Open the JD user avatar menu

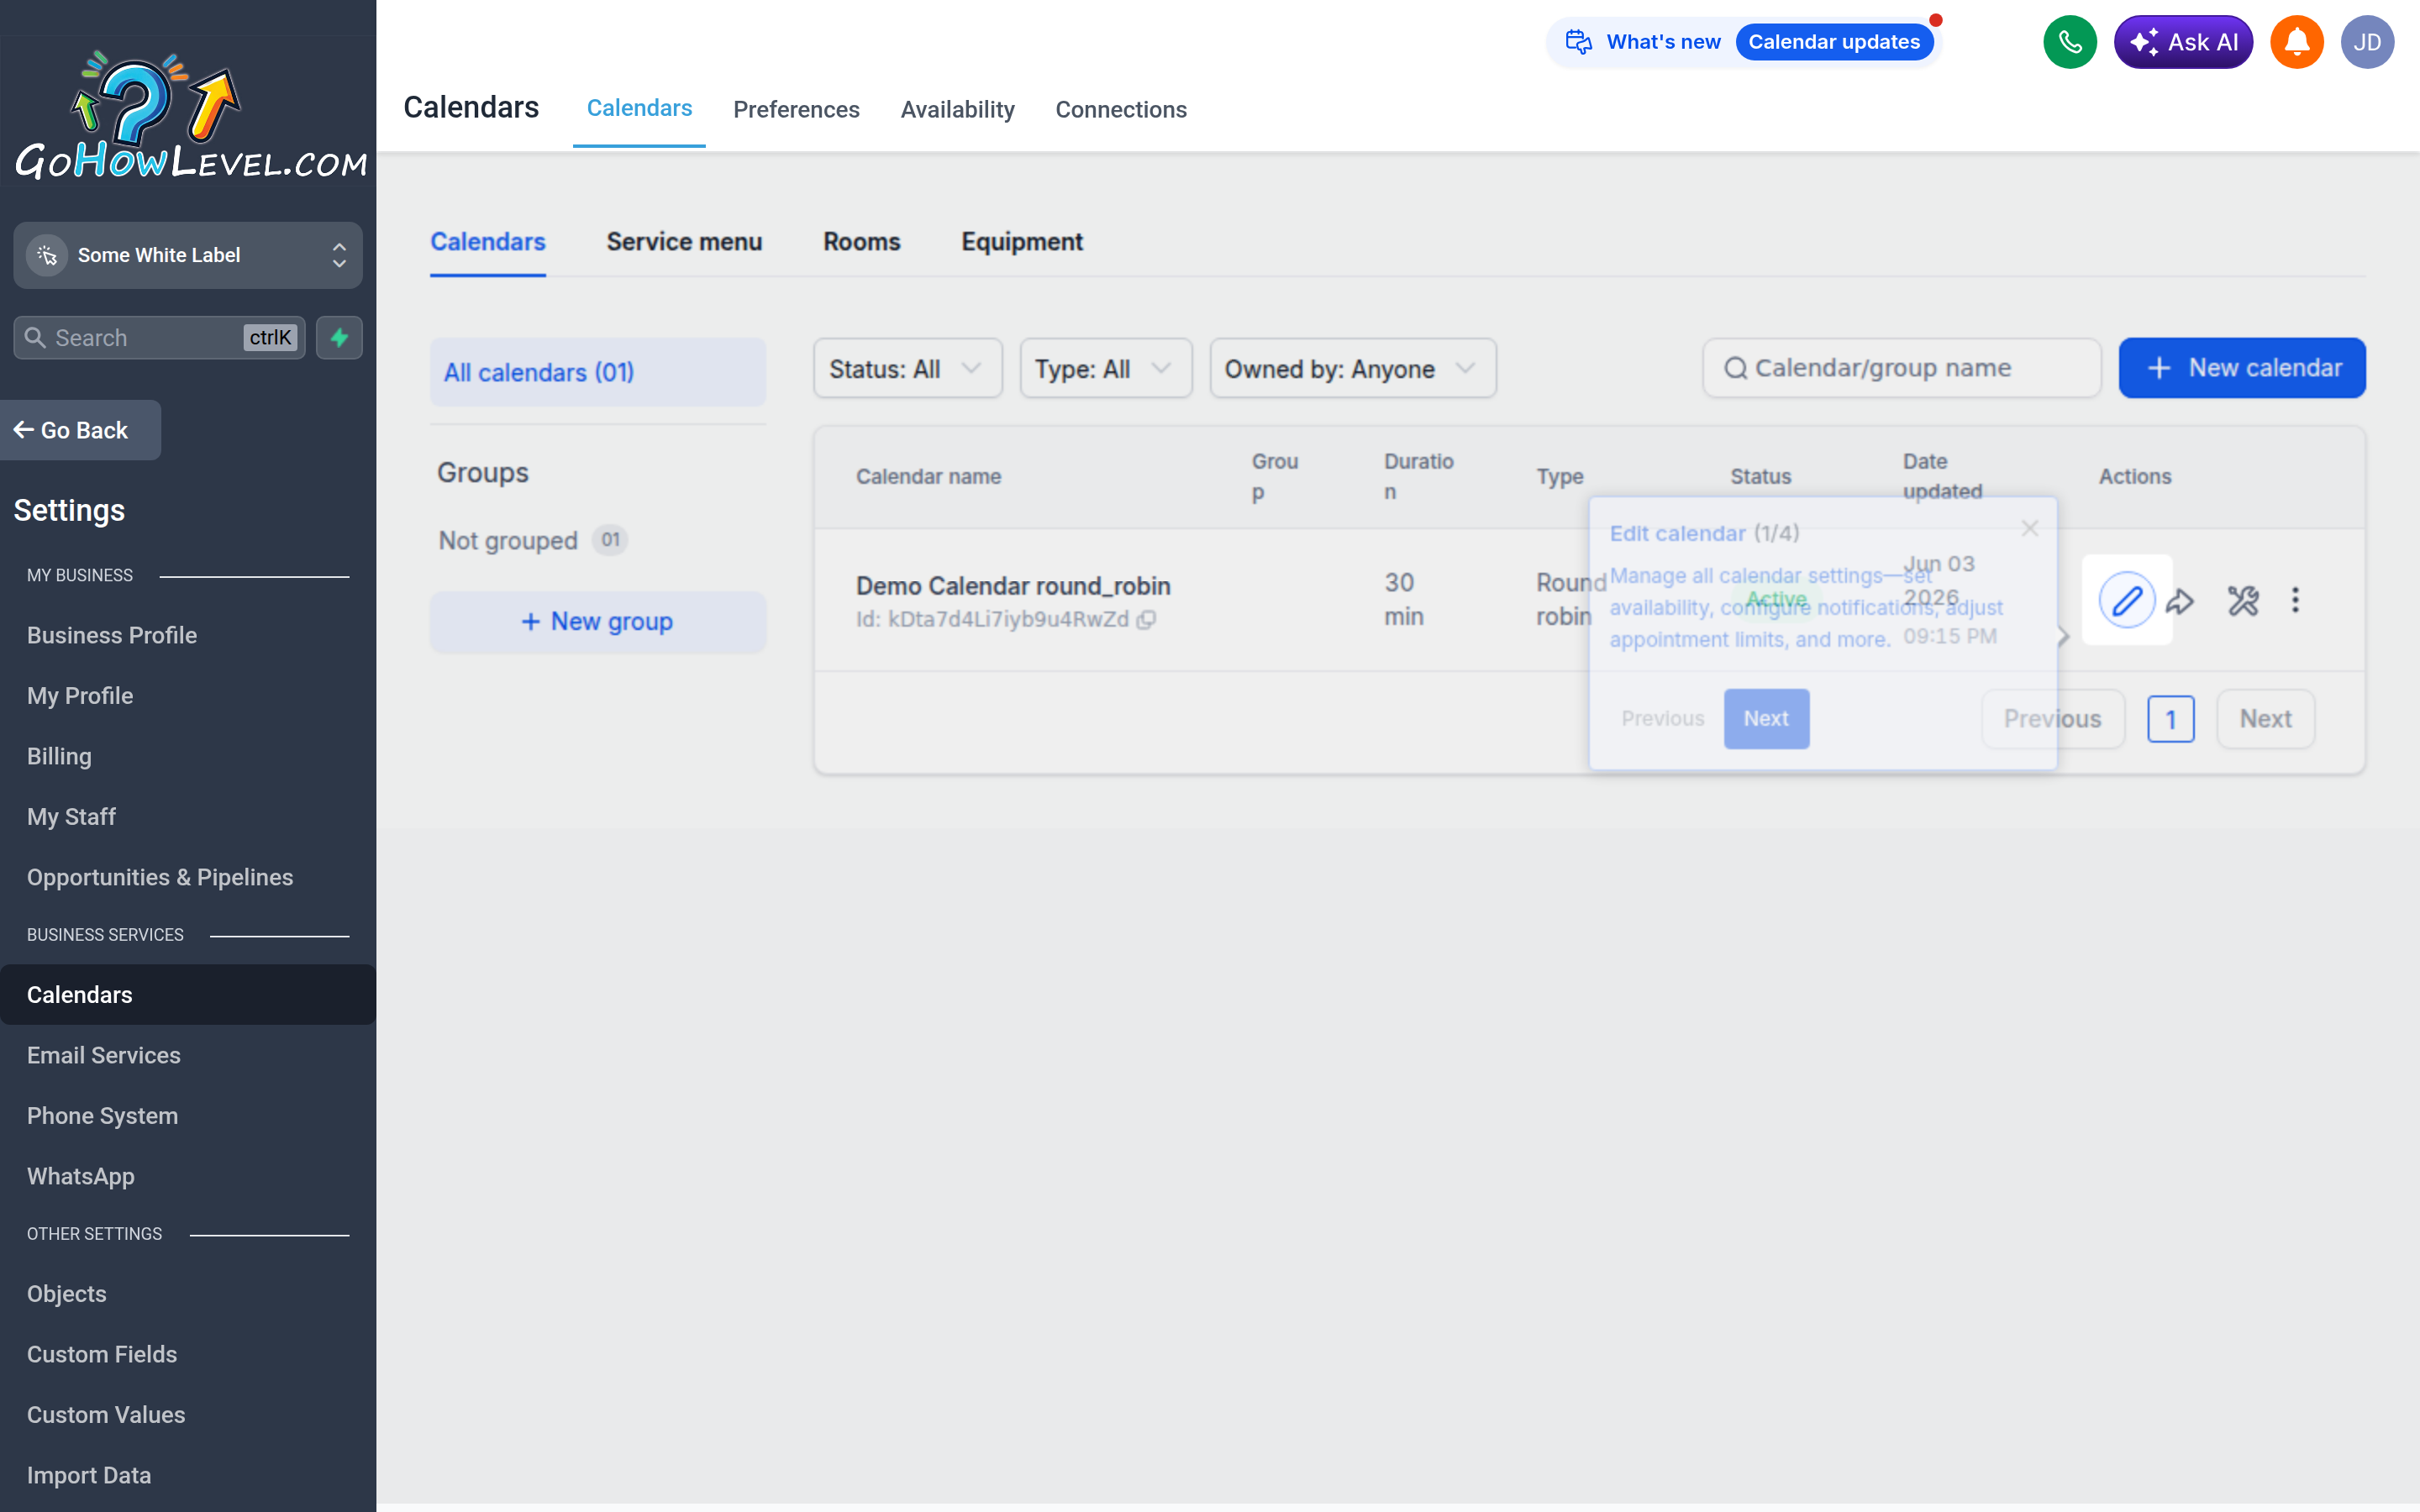tap(2366, 42)
